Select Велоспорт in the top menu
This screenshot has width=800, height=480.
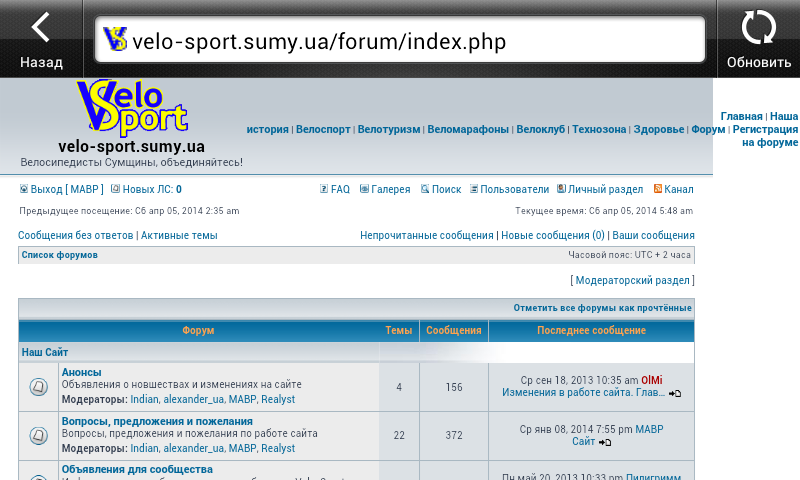pyautogui.click(x=323, y=129)
